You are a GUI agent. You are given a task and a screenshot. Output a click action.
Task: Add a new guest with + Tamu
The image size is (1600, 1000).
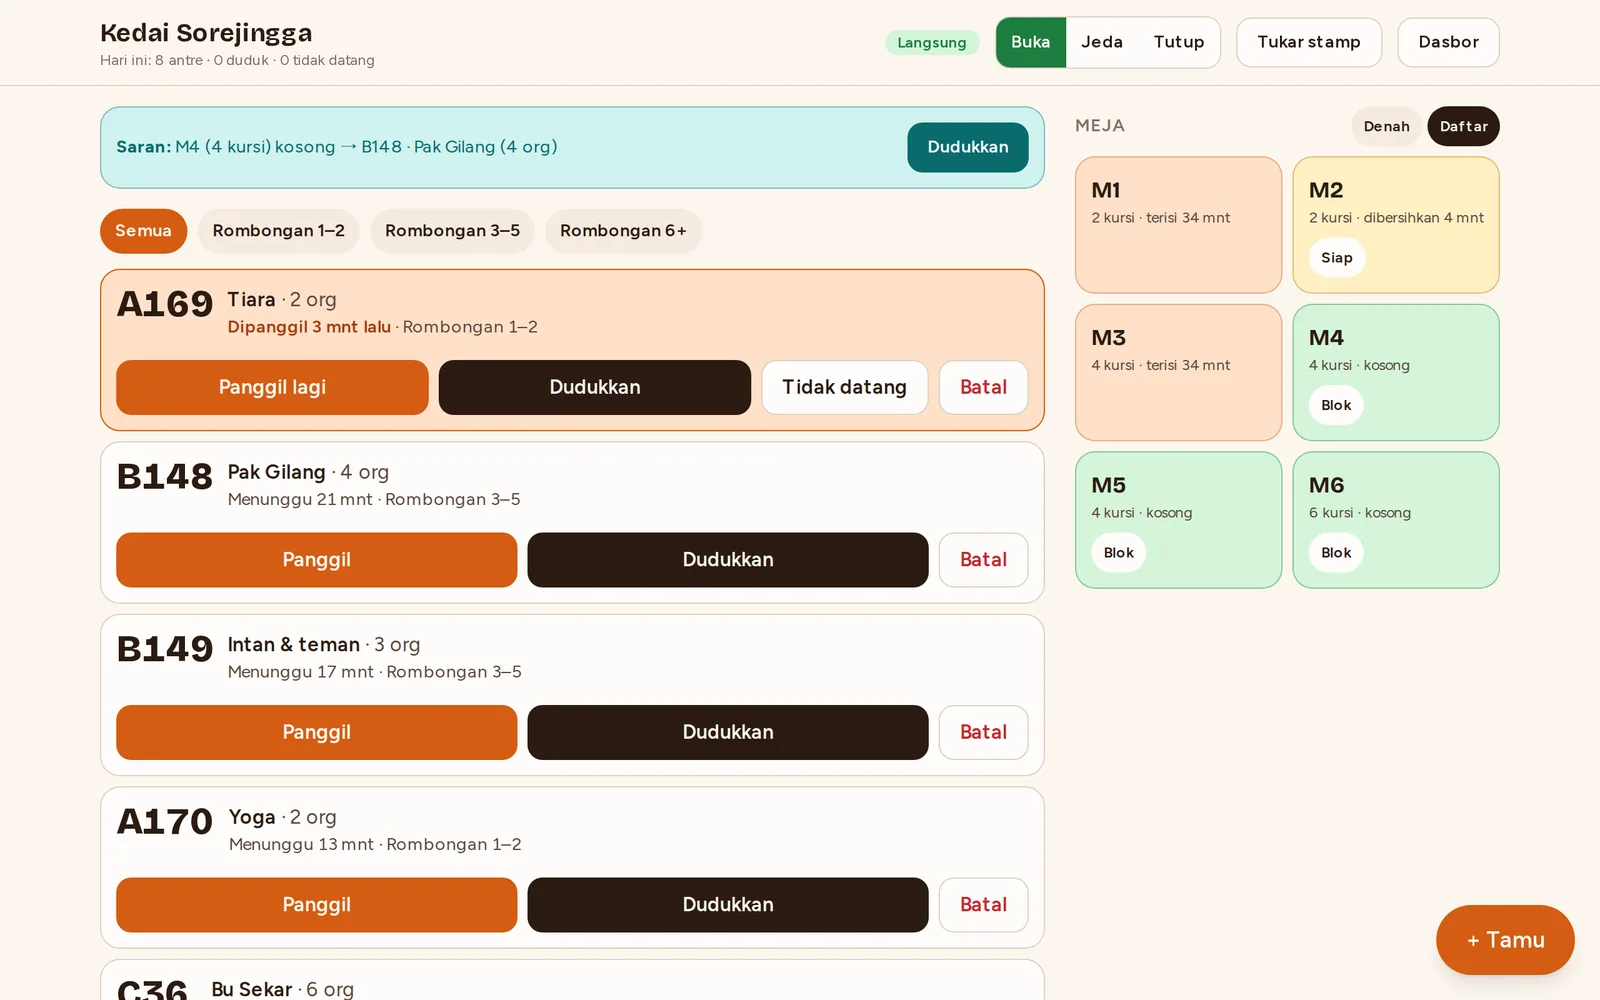[1505, 940]
